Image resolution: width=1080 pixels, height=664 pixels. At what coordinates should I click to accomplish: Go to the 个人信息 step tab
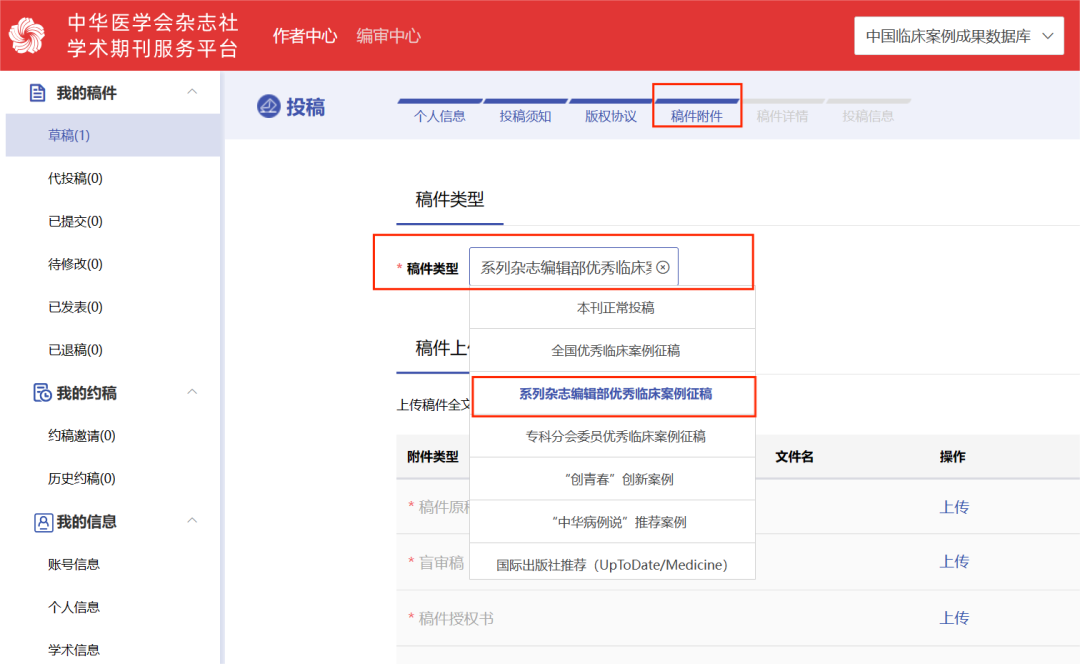tap(439, 116)
